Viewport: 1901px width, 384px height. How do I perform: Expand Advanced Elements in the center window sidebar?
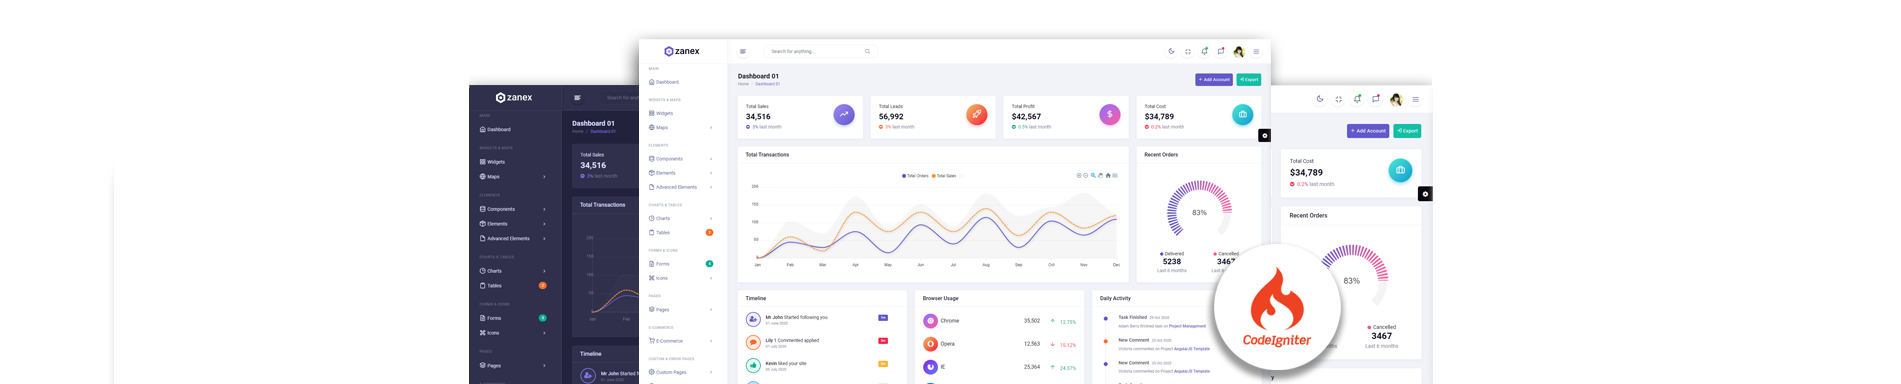pos(680,187)
